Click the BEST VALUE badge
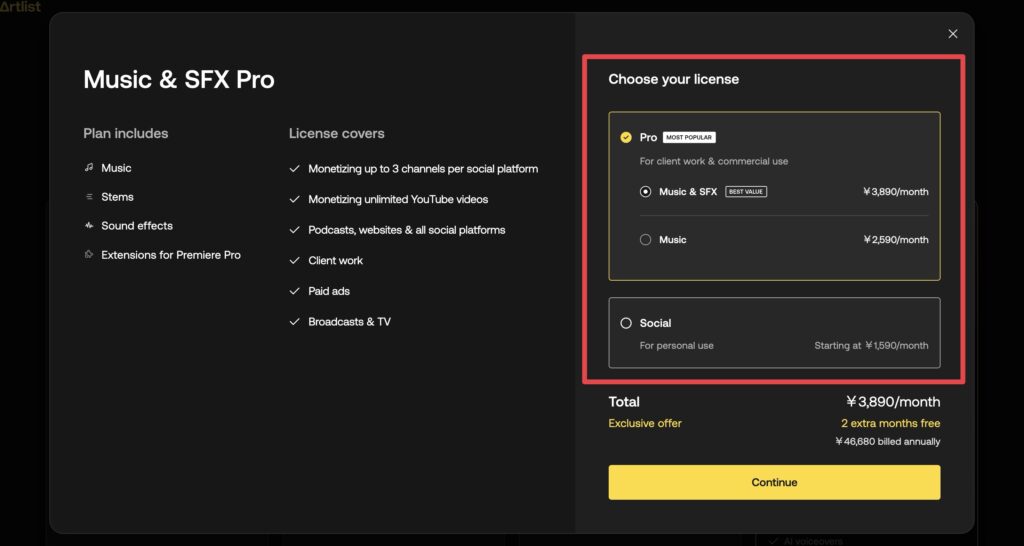Image resolution: width=1024 pixels, height=546 pixels. click(746, 192)
